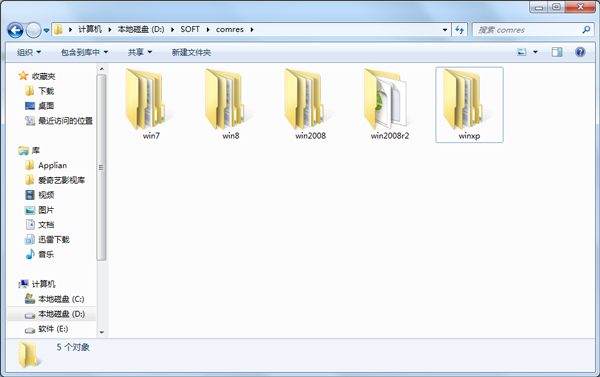
Task: Select 收藏夹 in the navigation pane
Action: (x=37, y=76)
